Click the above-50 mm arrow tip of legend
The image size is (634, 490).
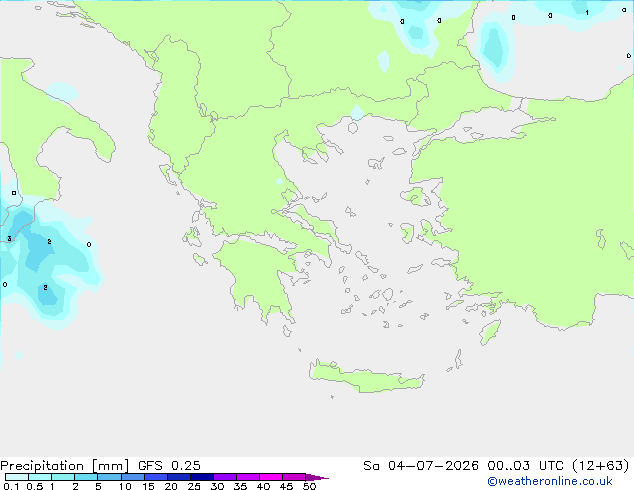click(x=317, y=477)
